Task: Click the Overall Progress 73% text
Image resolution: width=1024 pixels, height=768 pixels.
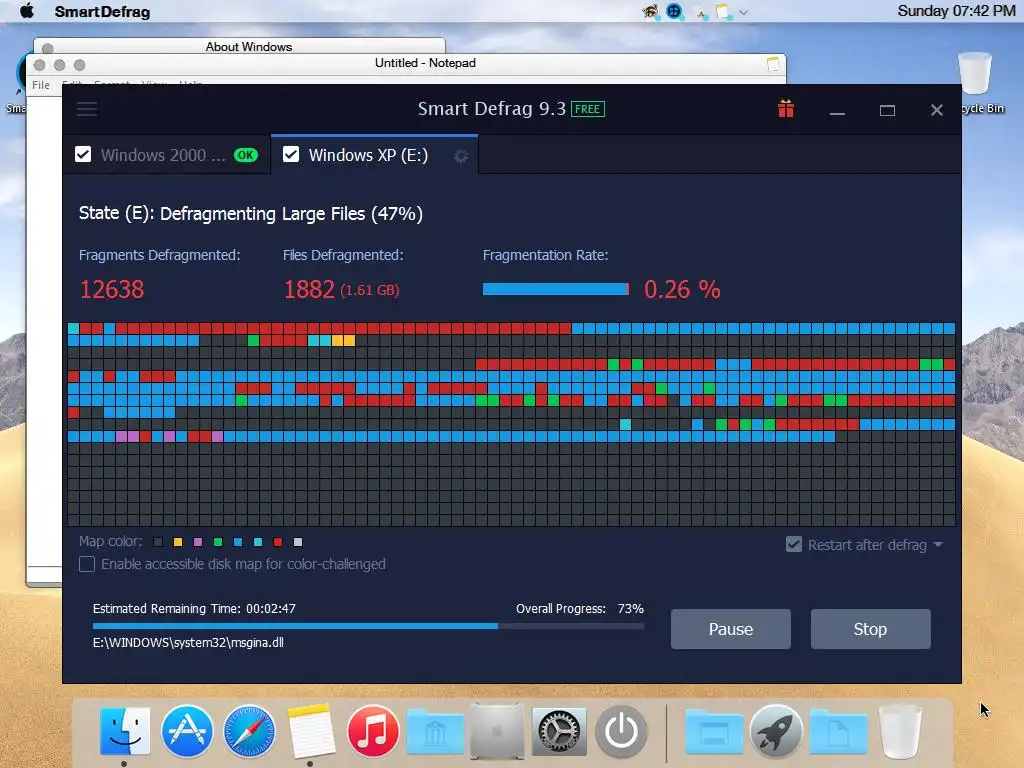Action: tap(580, 609)
